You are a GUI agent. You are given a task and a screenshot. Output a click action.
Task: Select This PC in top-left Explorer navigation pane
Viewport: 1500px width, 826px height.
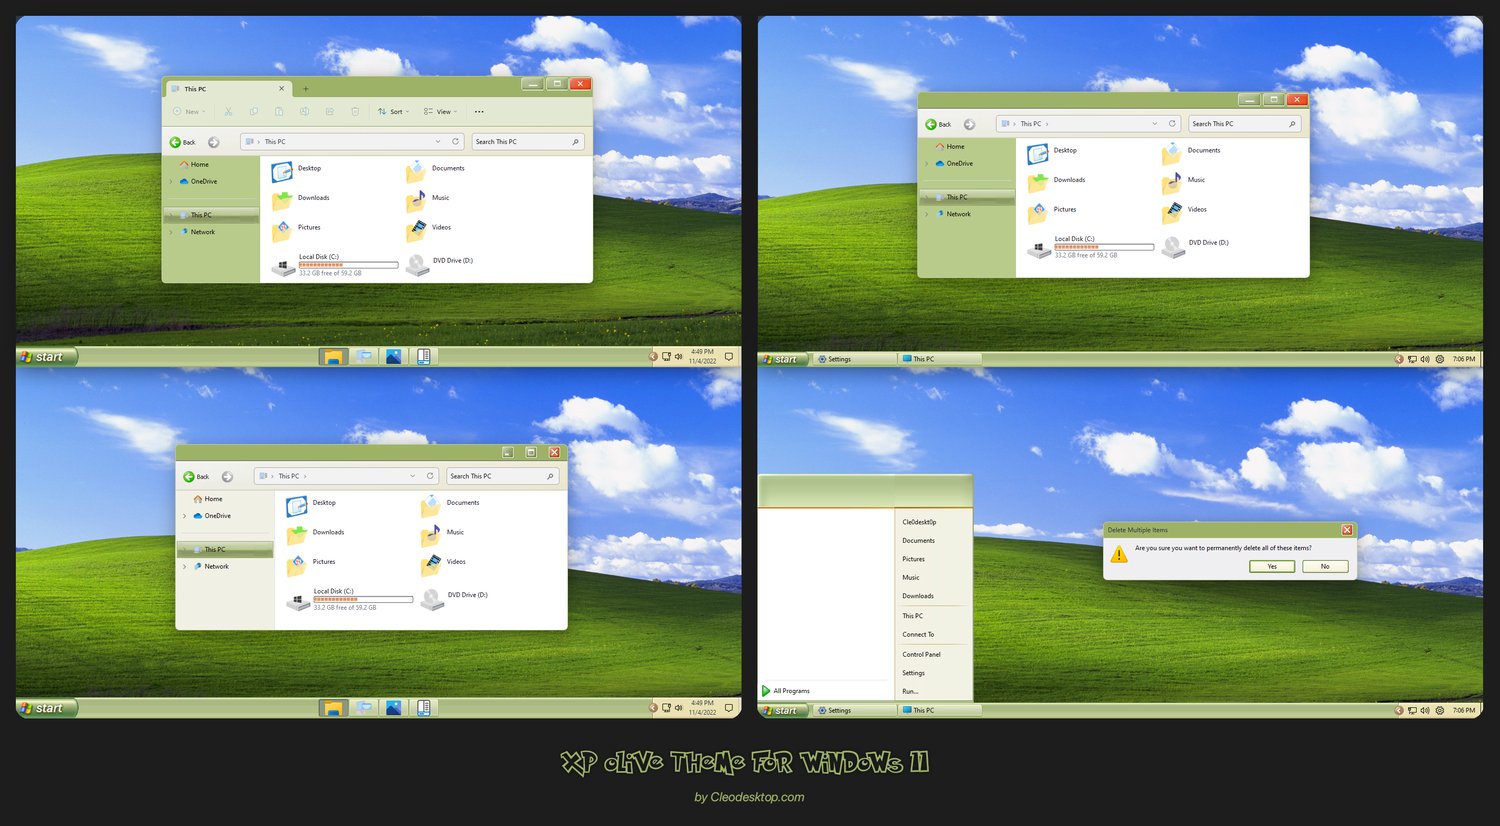pyautogui.click(x=211, y=215)
